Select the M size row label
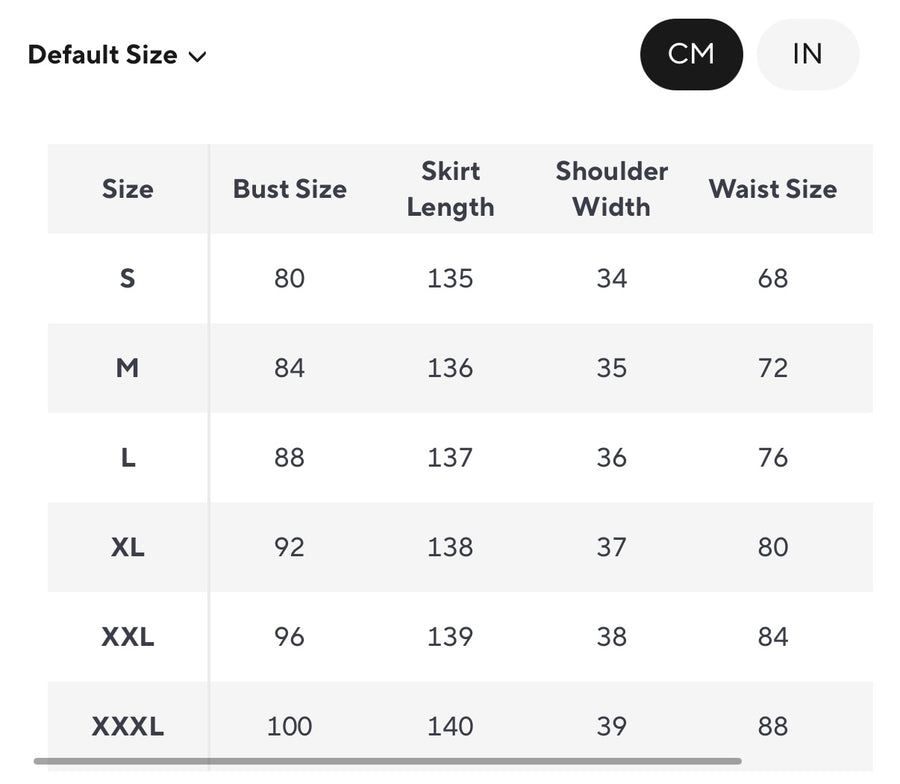This screenshot has height=784, width=900. coord(128,368)
